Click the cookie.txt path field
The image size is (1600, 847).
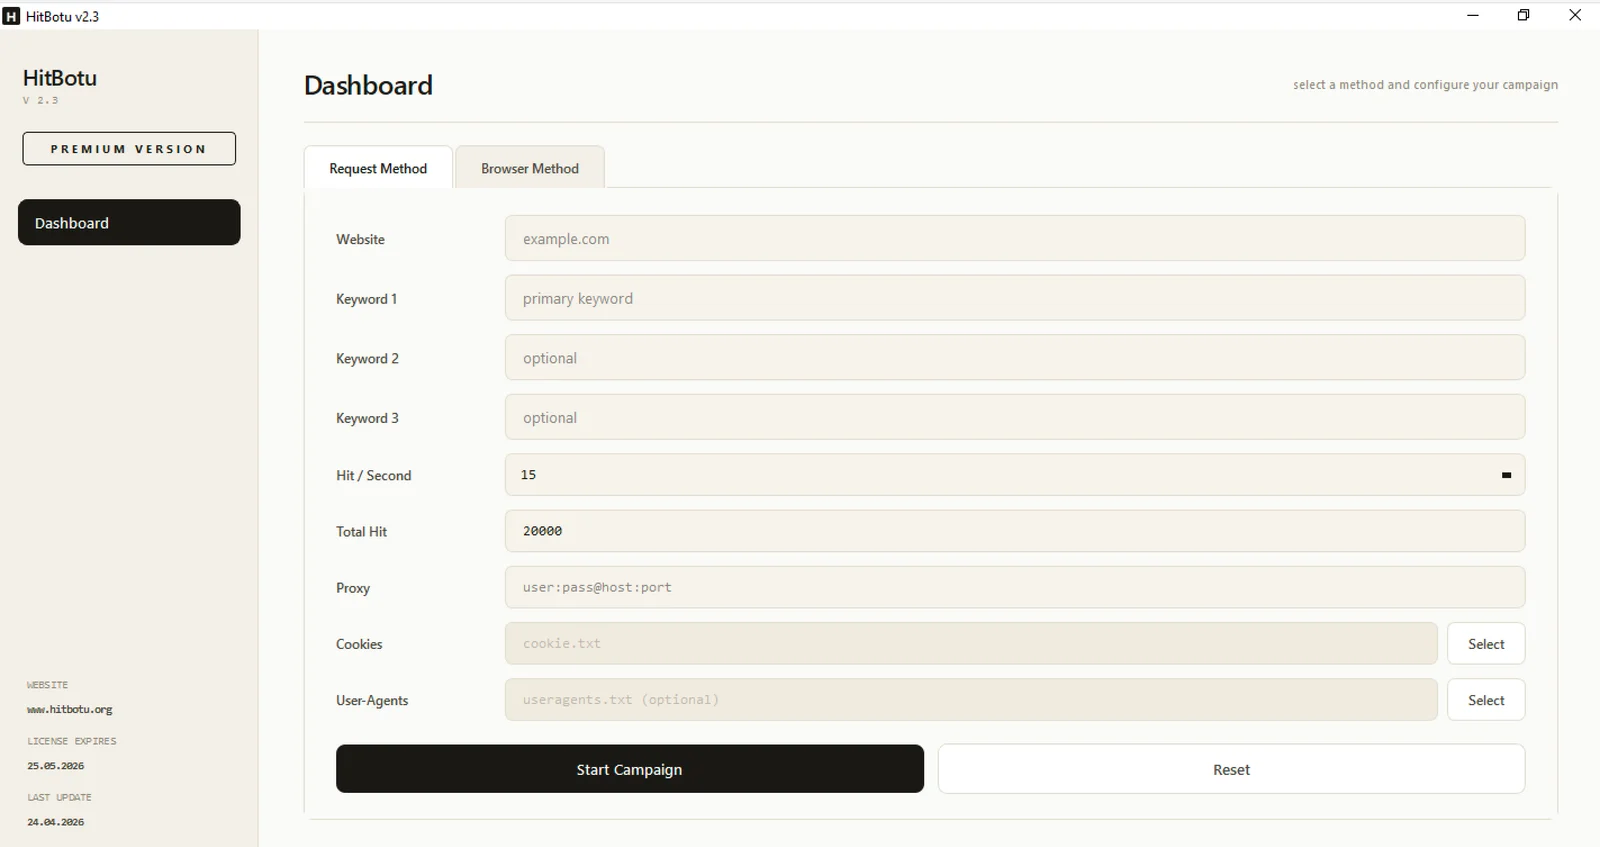(971, 644)
